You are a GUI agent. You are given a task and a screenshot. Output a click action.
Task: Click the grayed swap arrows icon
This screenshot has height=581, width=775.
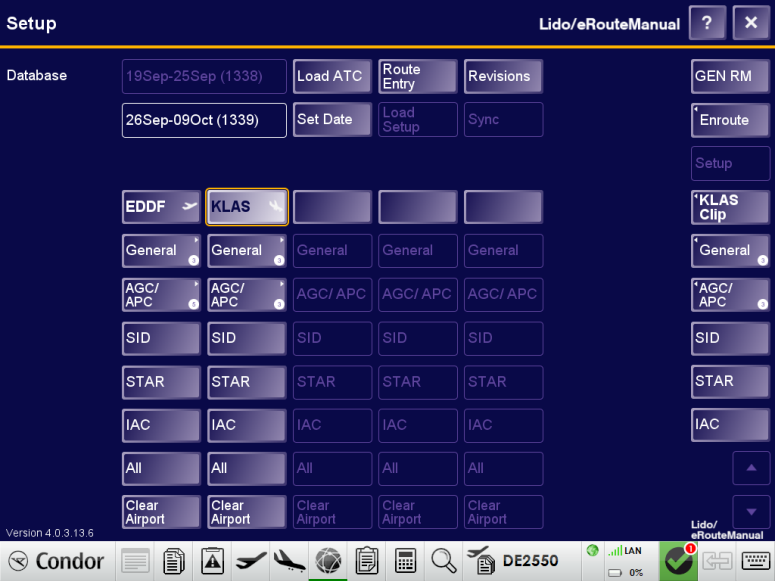point(717,561)
